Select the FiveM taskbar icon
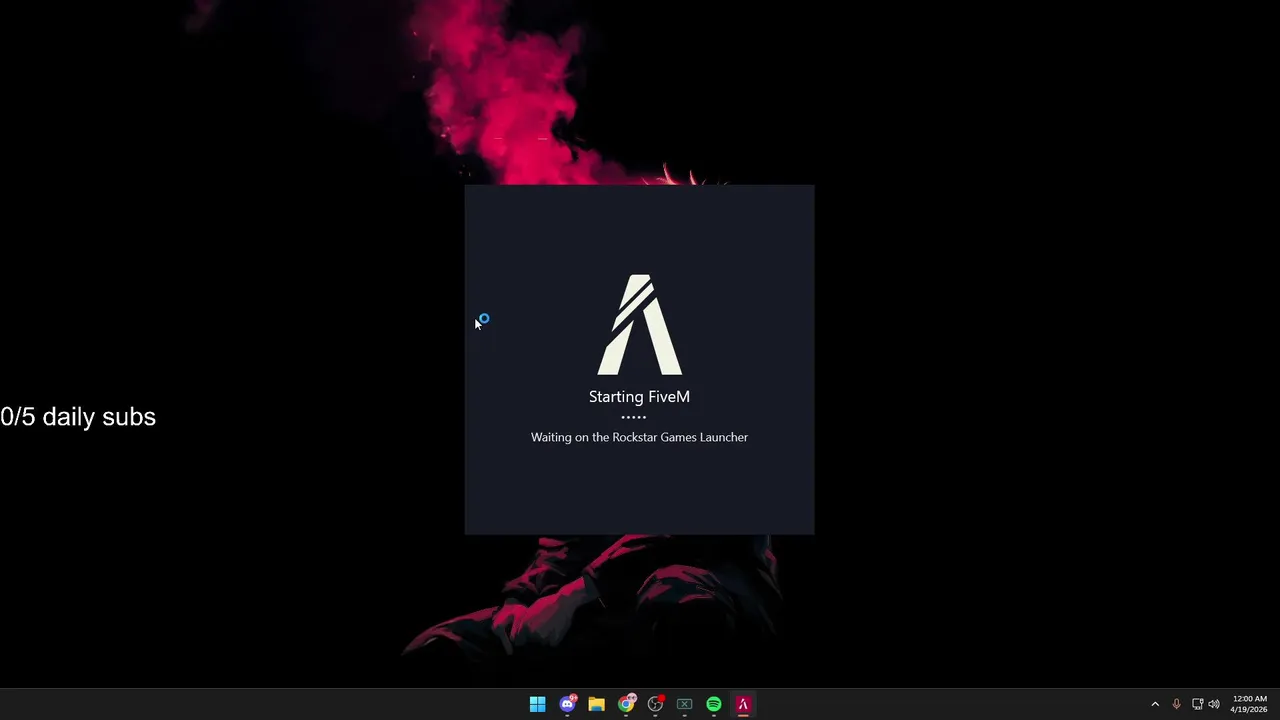The width and height of the screenshot is (1280, 720). [743, 704]
